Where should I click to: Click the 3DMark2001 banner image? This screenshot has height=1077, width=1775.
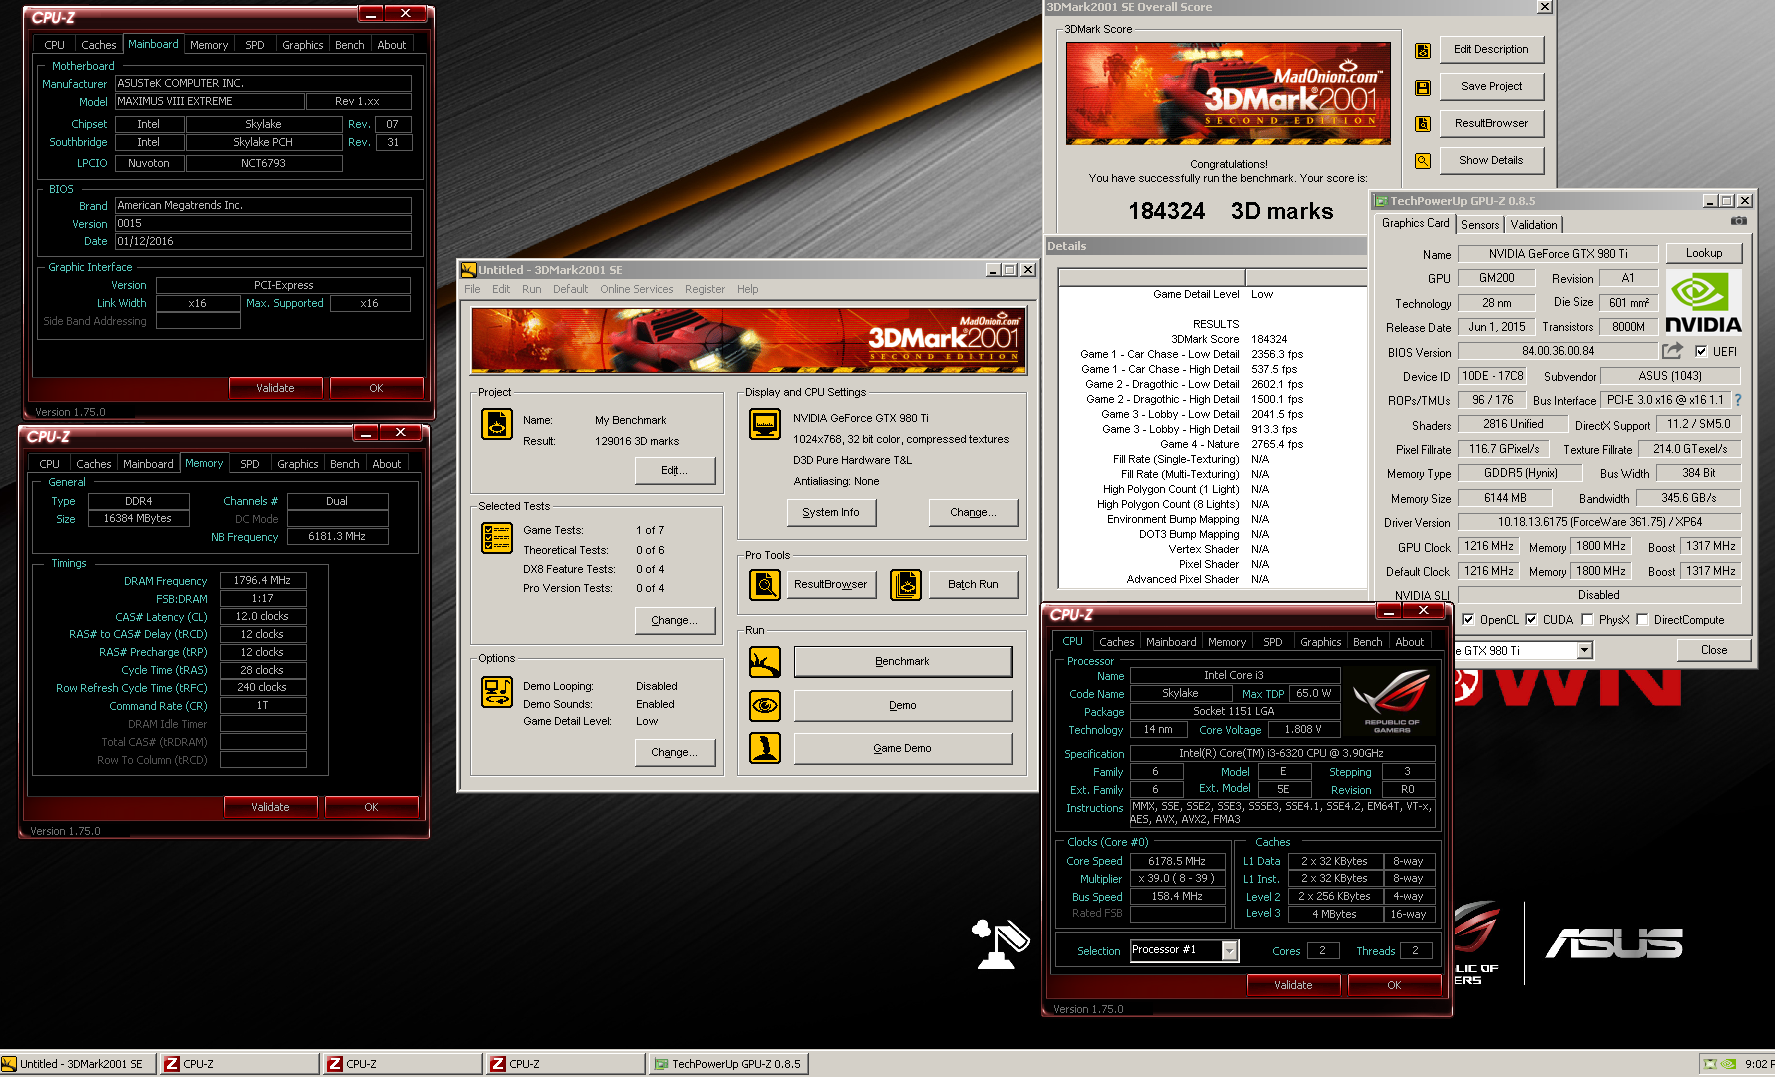point(748,340)
